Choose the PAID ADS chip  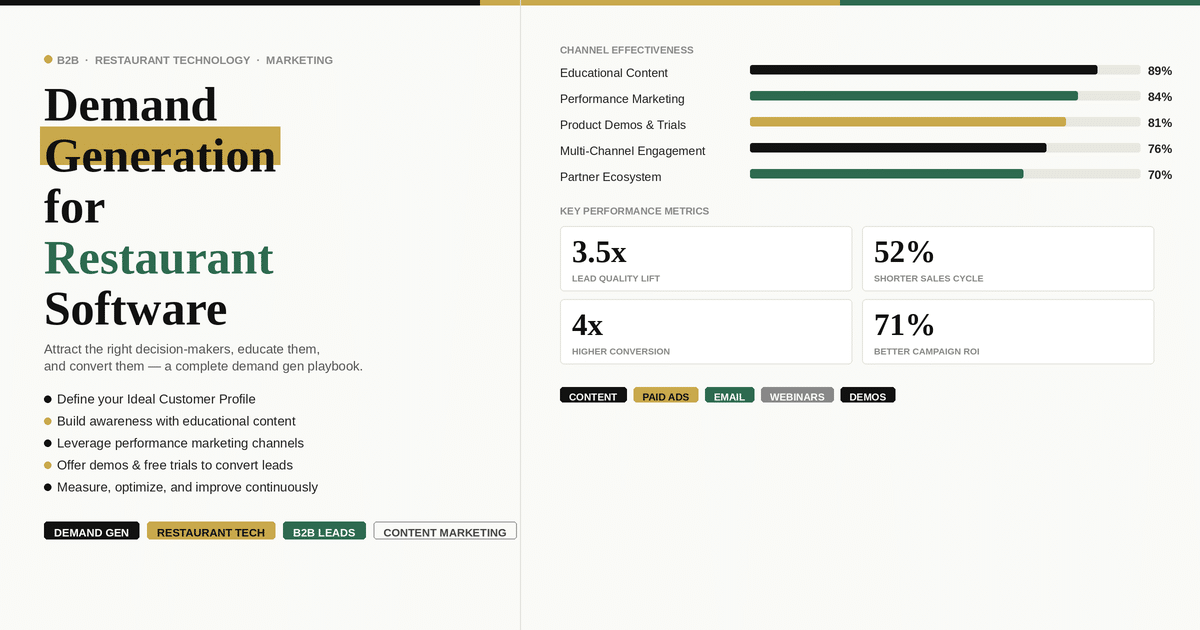click(x=665, y=396)
